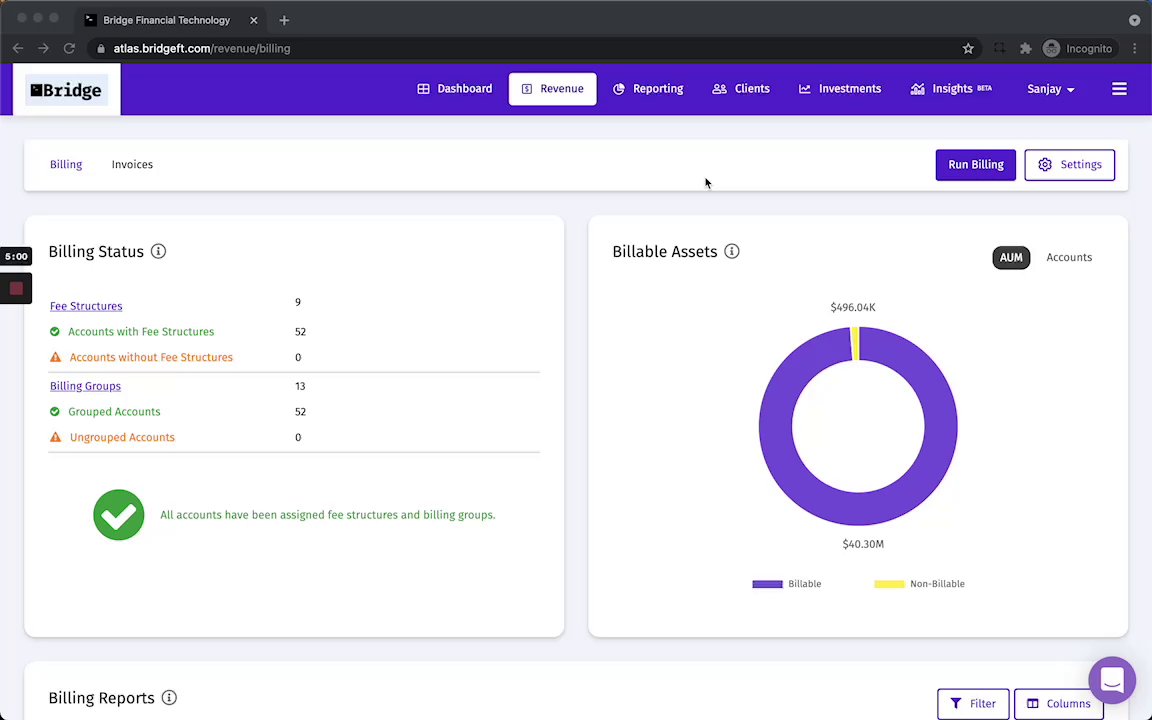Screen dimensions: 1152x720
Task: Open browser extensions puzzle icon
Action: tap(1026, 48)
